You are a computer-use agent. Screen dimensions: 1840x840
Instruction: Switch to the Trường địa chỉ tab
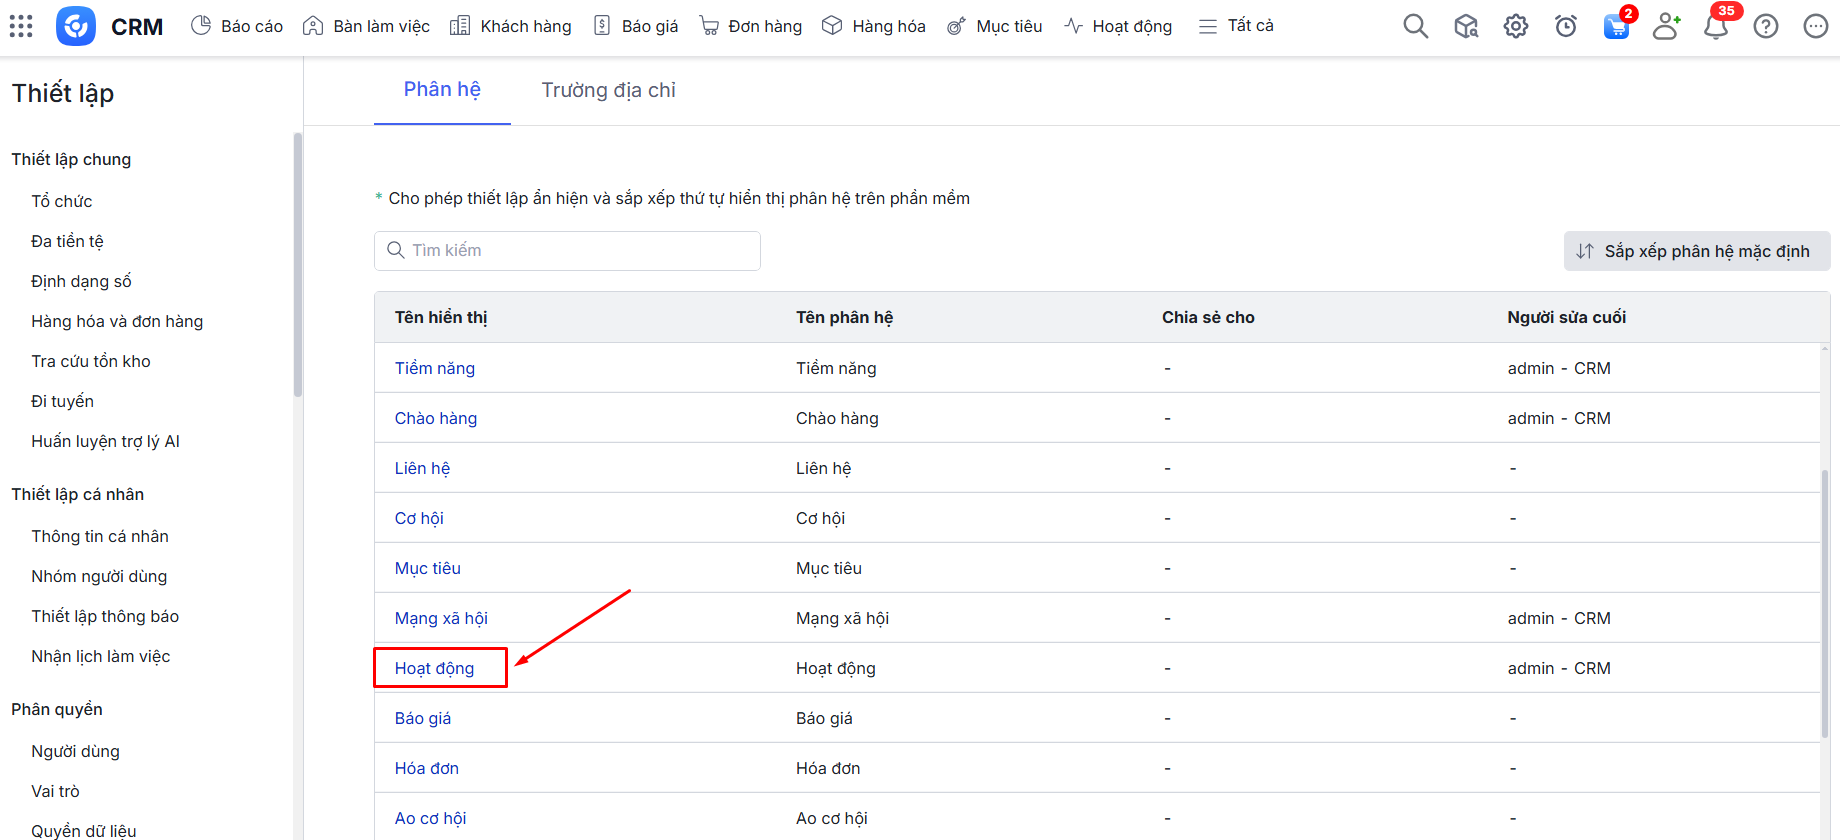(x=608, y=90)
